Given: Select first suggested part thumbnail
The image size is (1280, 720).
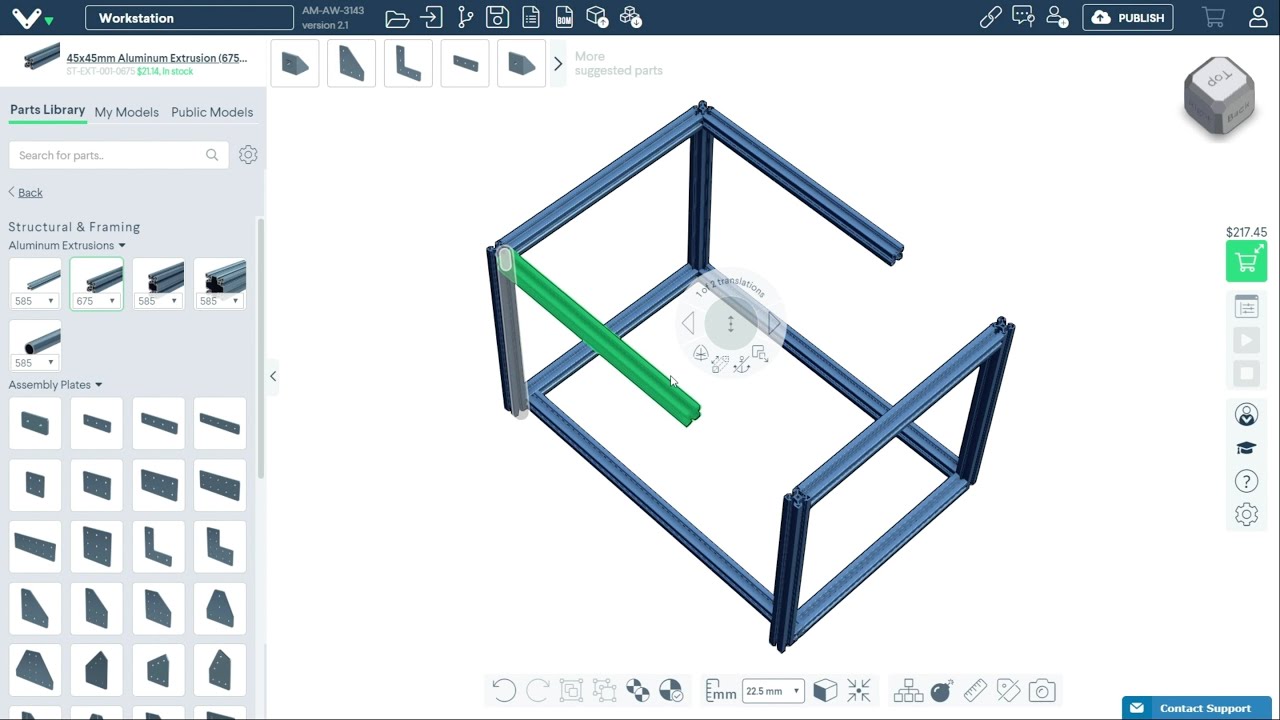Looking at the screenshot, I should point(295,64).
